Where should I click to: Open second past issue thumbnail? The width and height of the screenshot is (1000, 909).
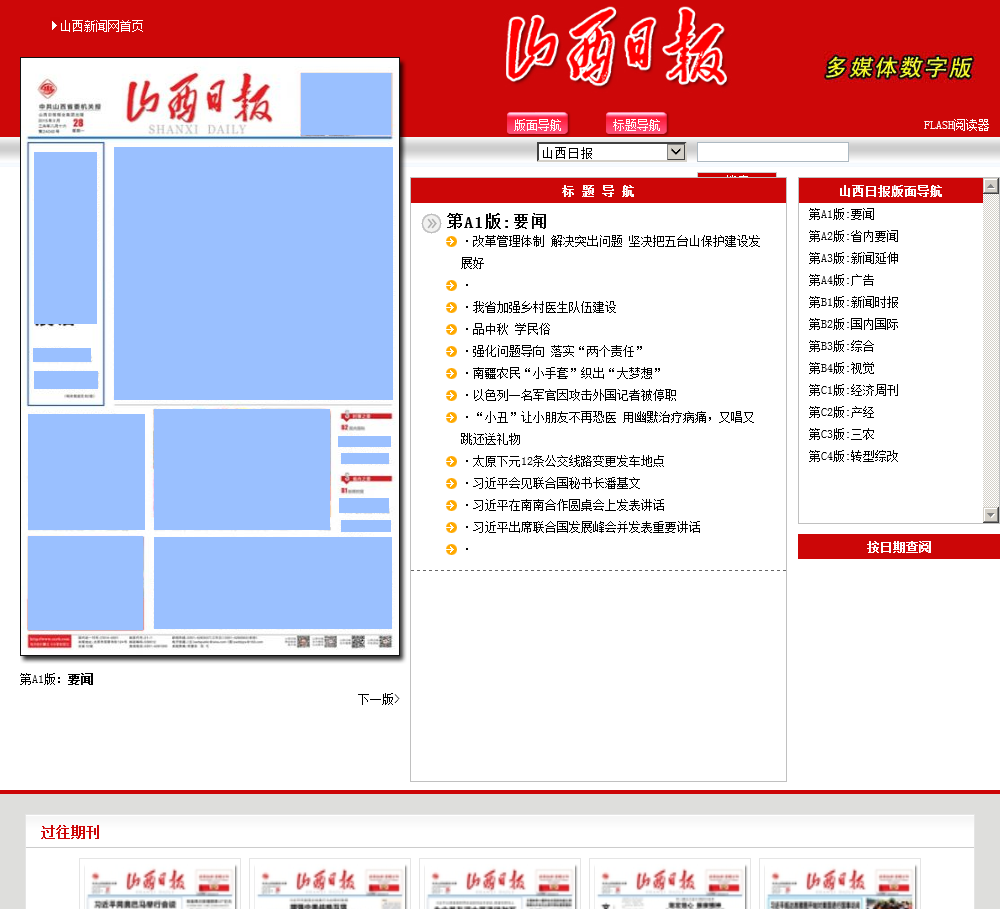[330, 886]
